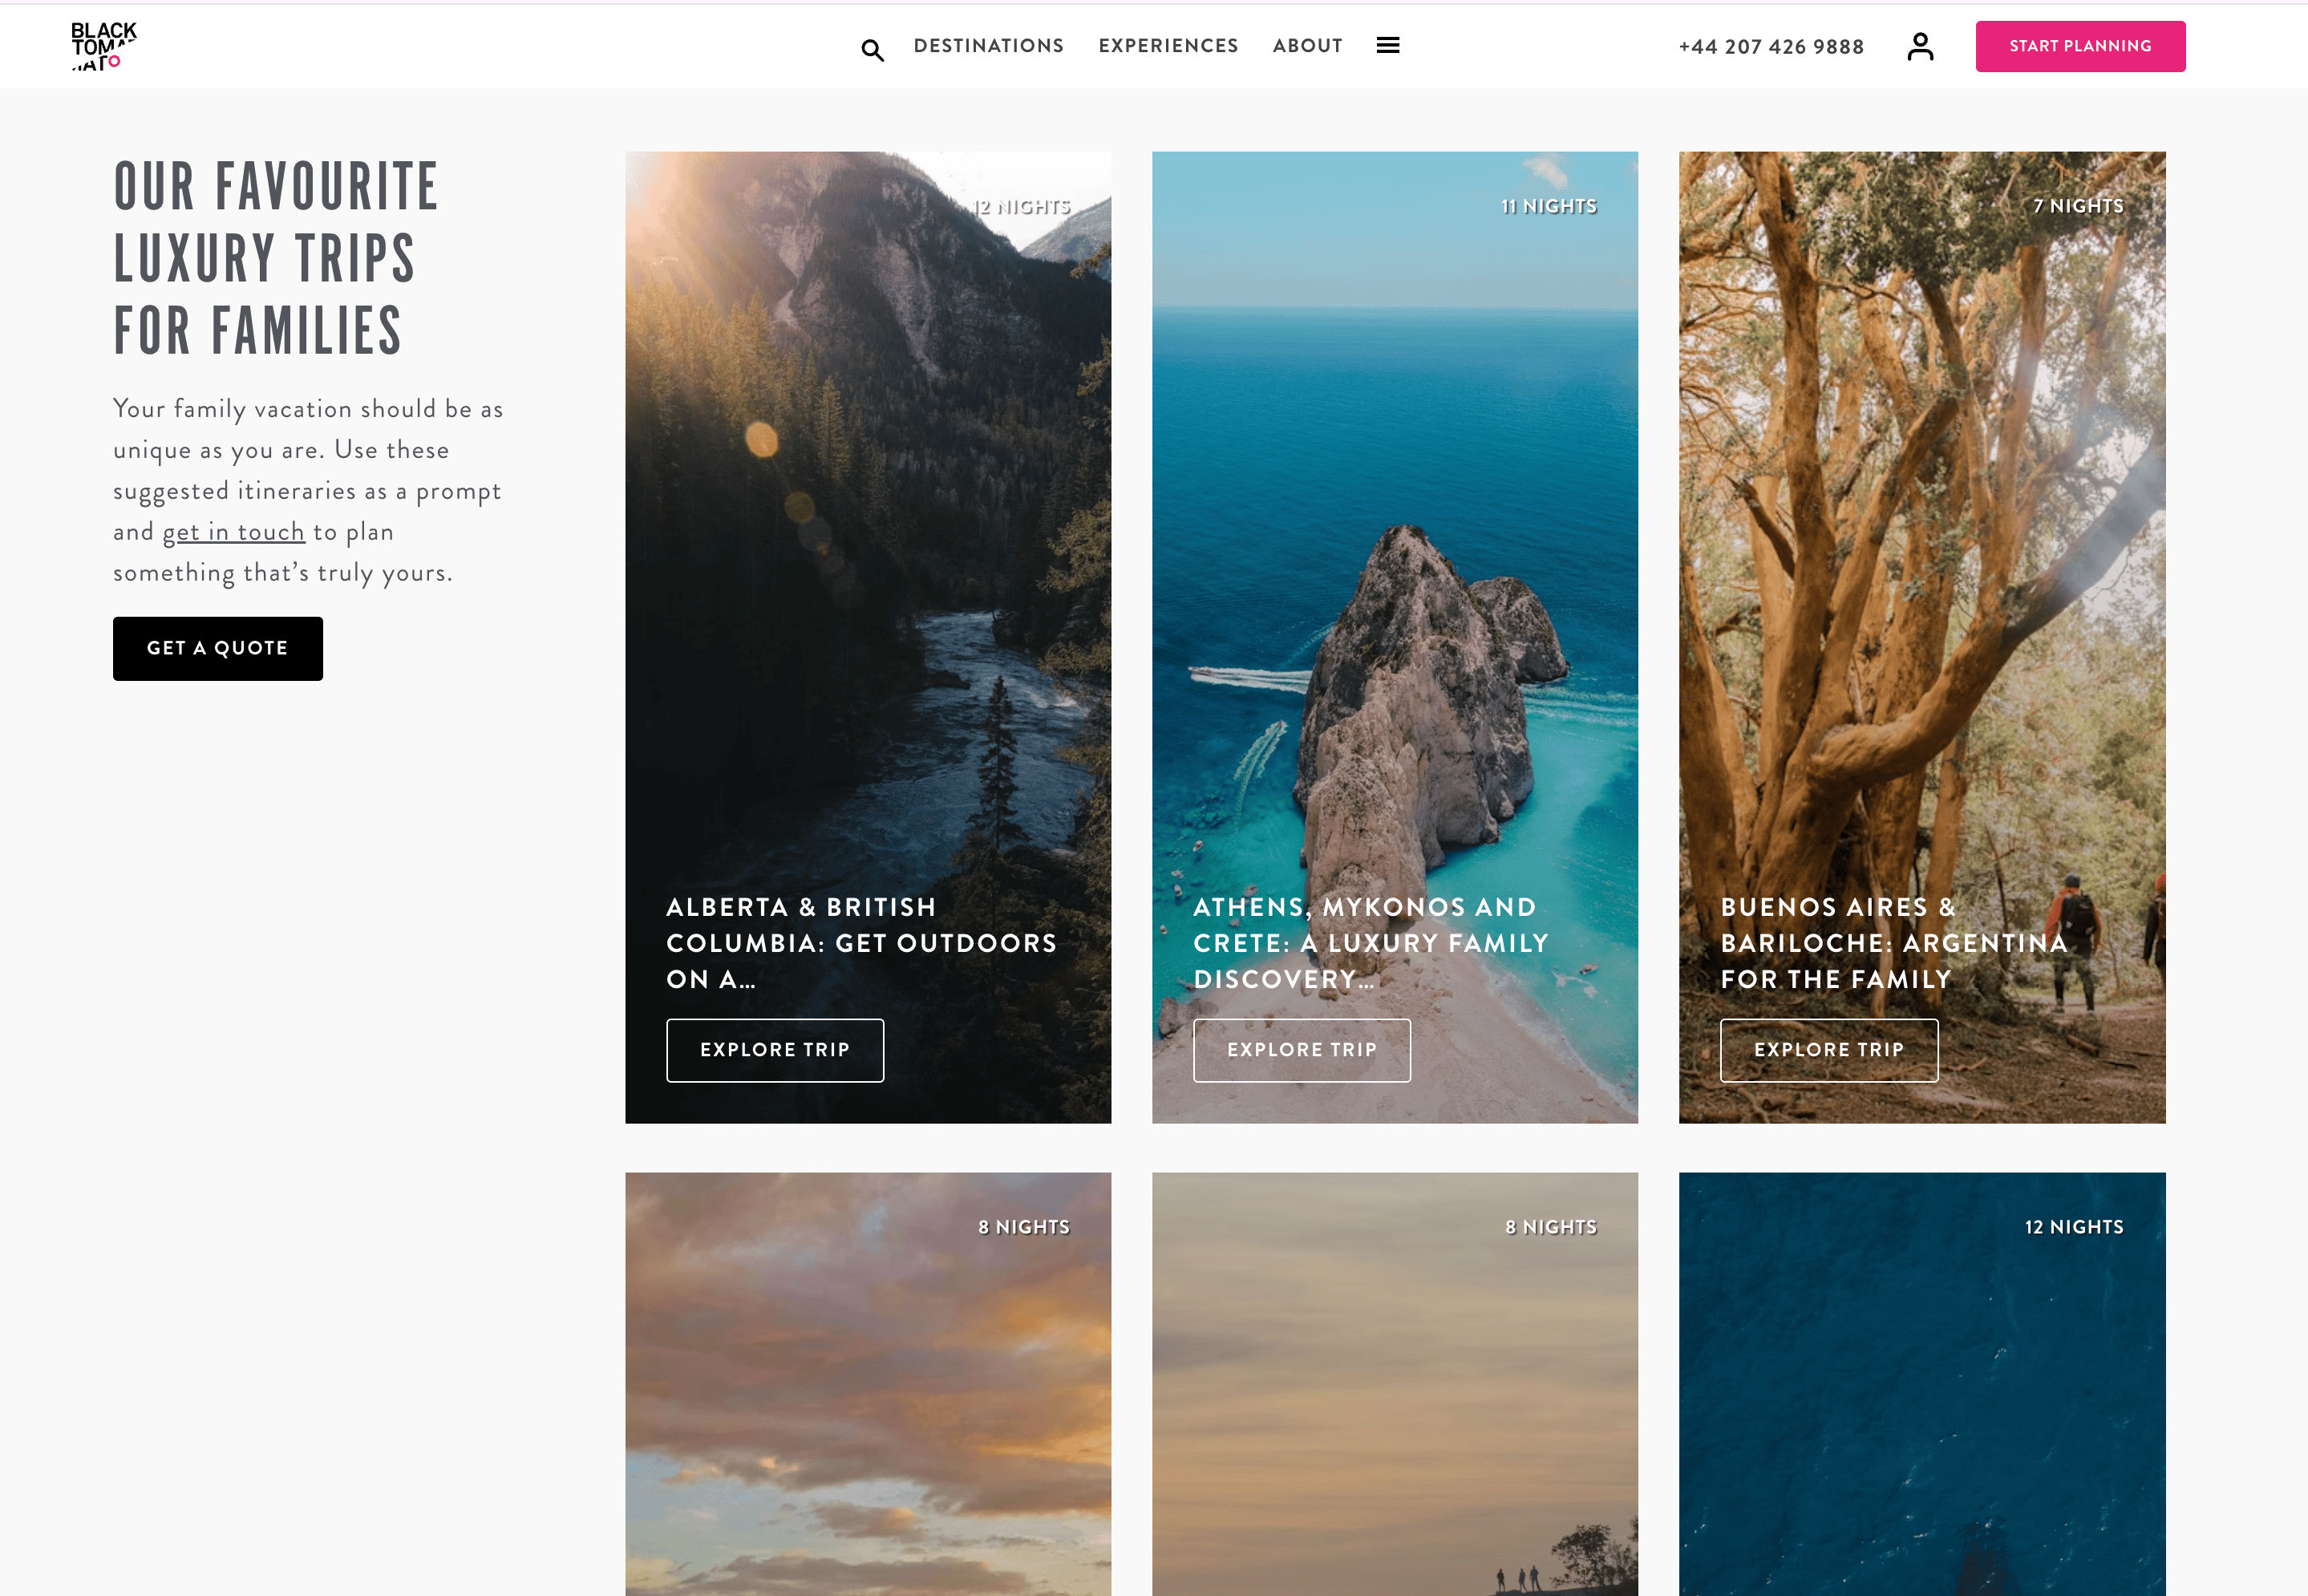Open the bottom-left 8 nights sunset card
This screenshot has height=1596, width=2308.
867,1400
